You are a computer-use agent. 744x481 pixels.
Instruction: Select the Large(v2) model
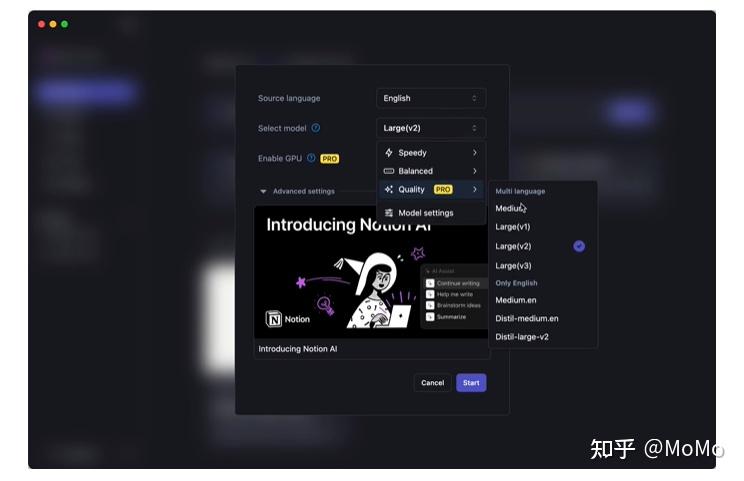[x=542, y=246]
